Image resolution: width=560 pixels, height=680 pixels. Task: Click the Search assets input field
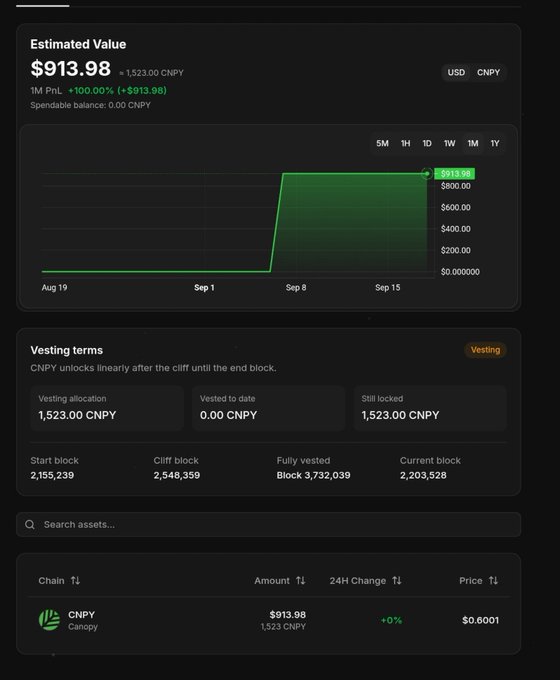pyautogui.click(x=269, y=525)
